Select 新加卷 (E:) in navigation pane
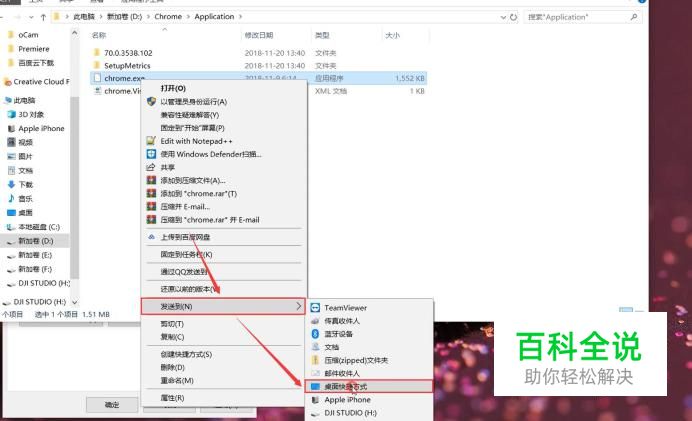The height and width of the screenshot is (421, 692). click(x=34, y=255)
